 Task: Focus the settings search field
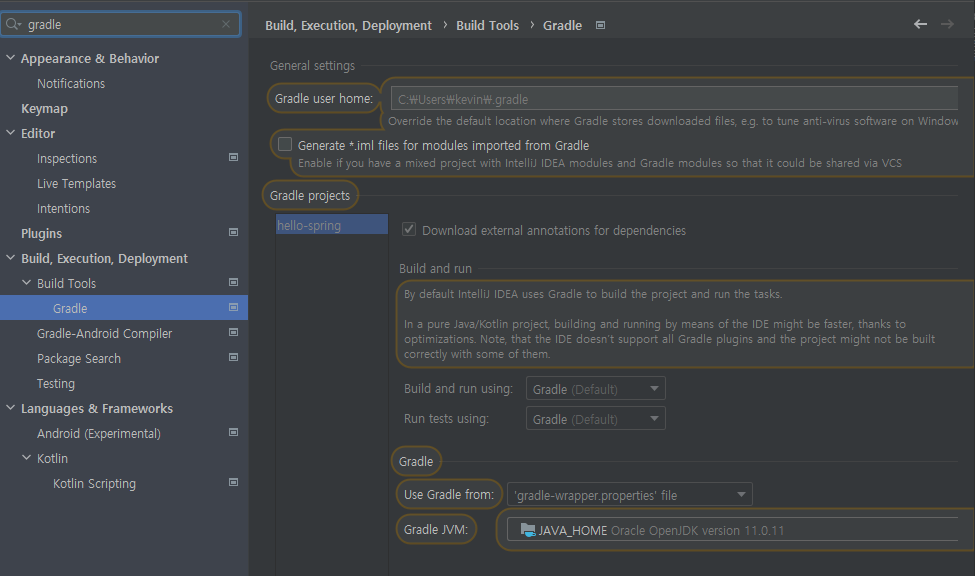(121, 24)
